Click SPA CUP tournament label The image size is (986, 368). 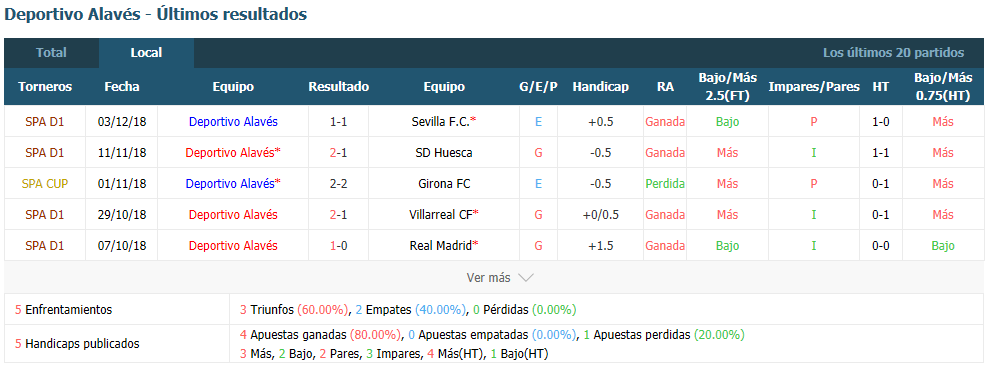tap(45, 184)
